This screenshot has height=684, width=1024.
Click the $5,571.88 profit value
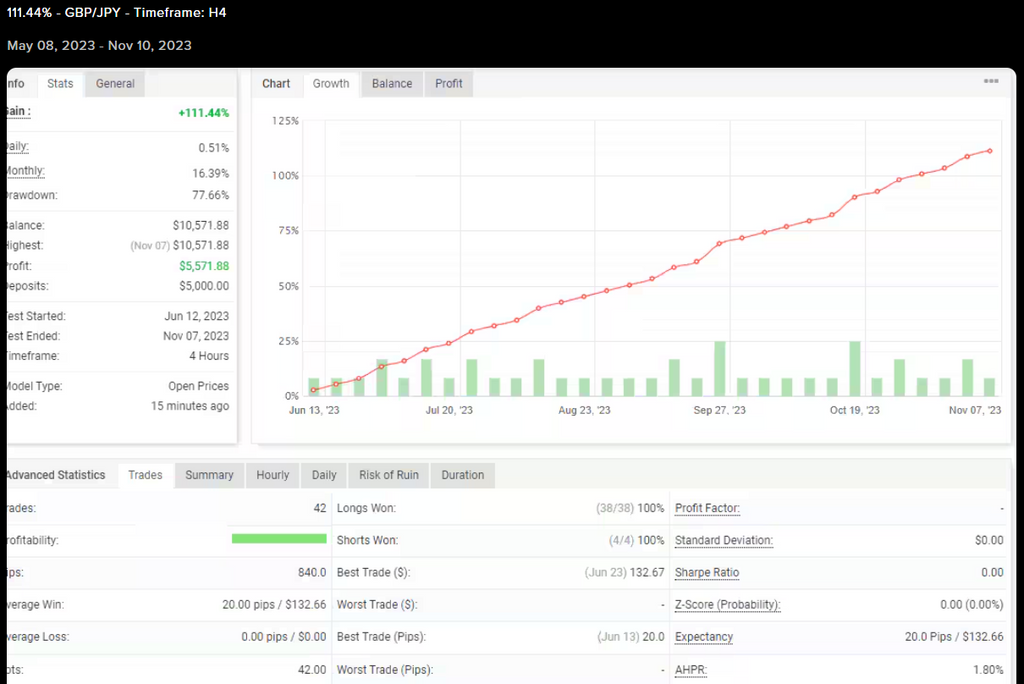[x=204, y=266]
